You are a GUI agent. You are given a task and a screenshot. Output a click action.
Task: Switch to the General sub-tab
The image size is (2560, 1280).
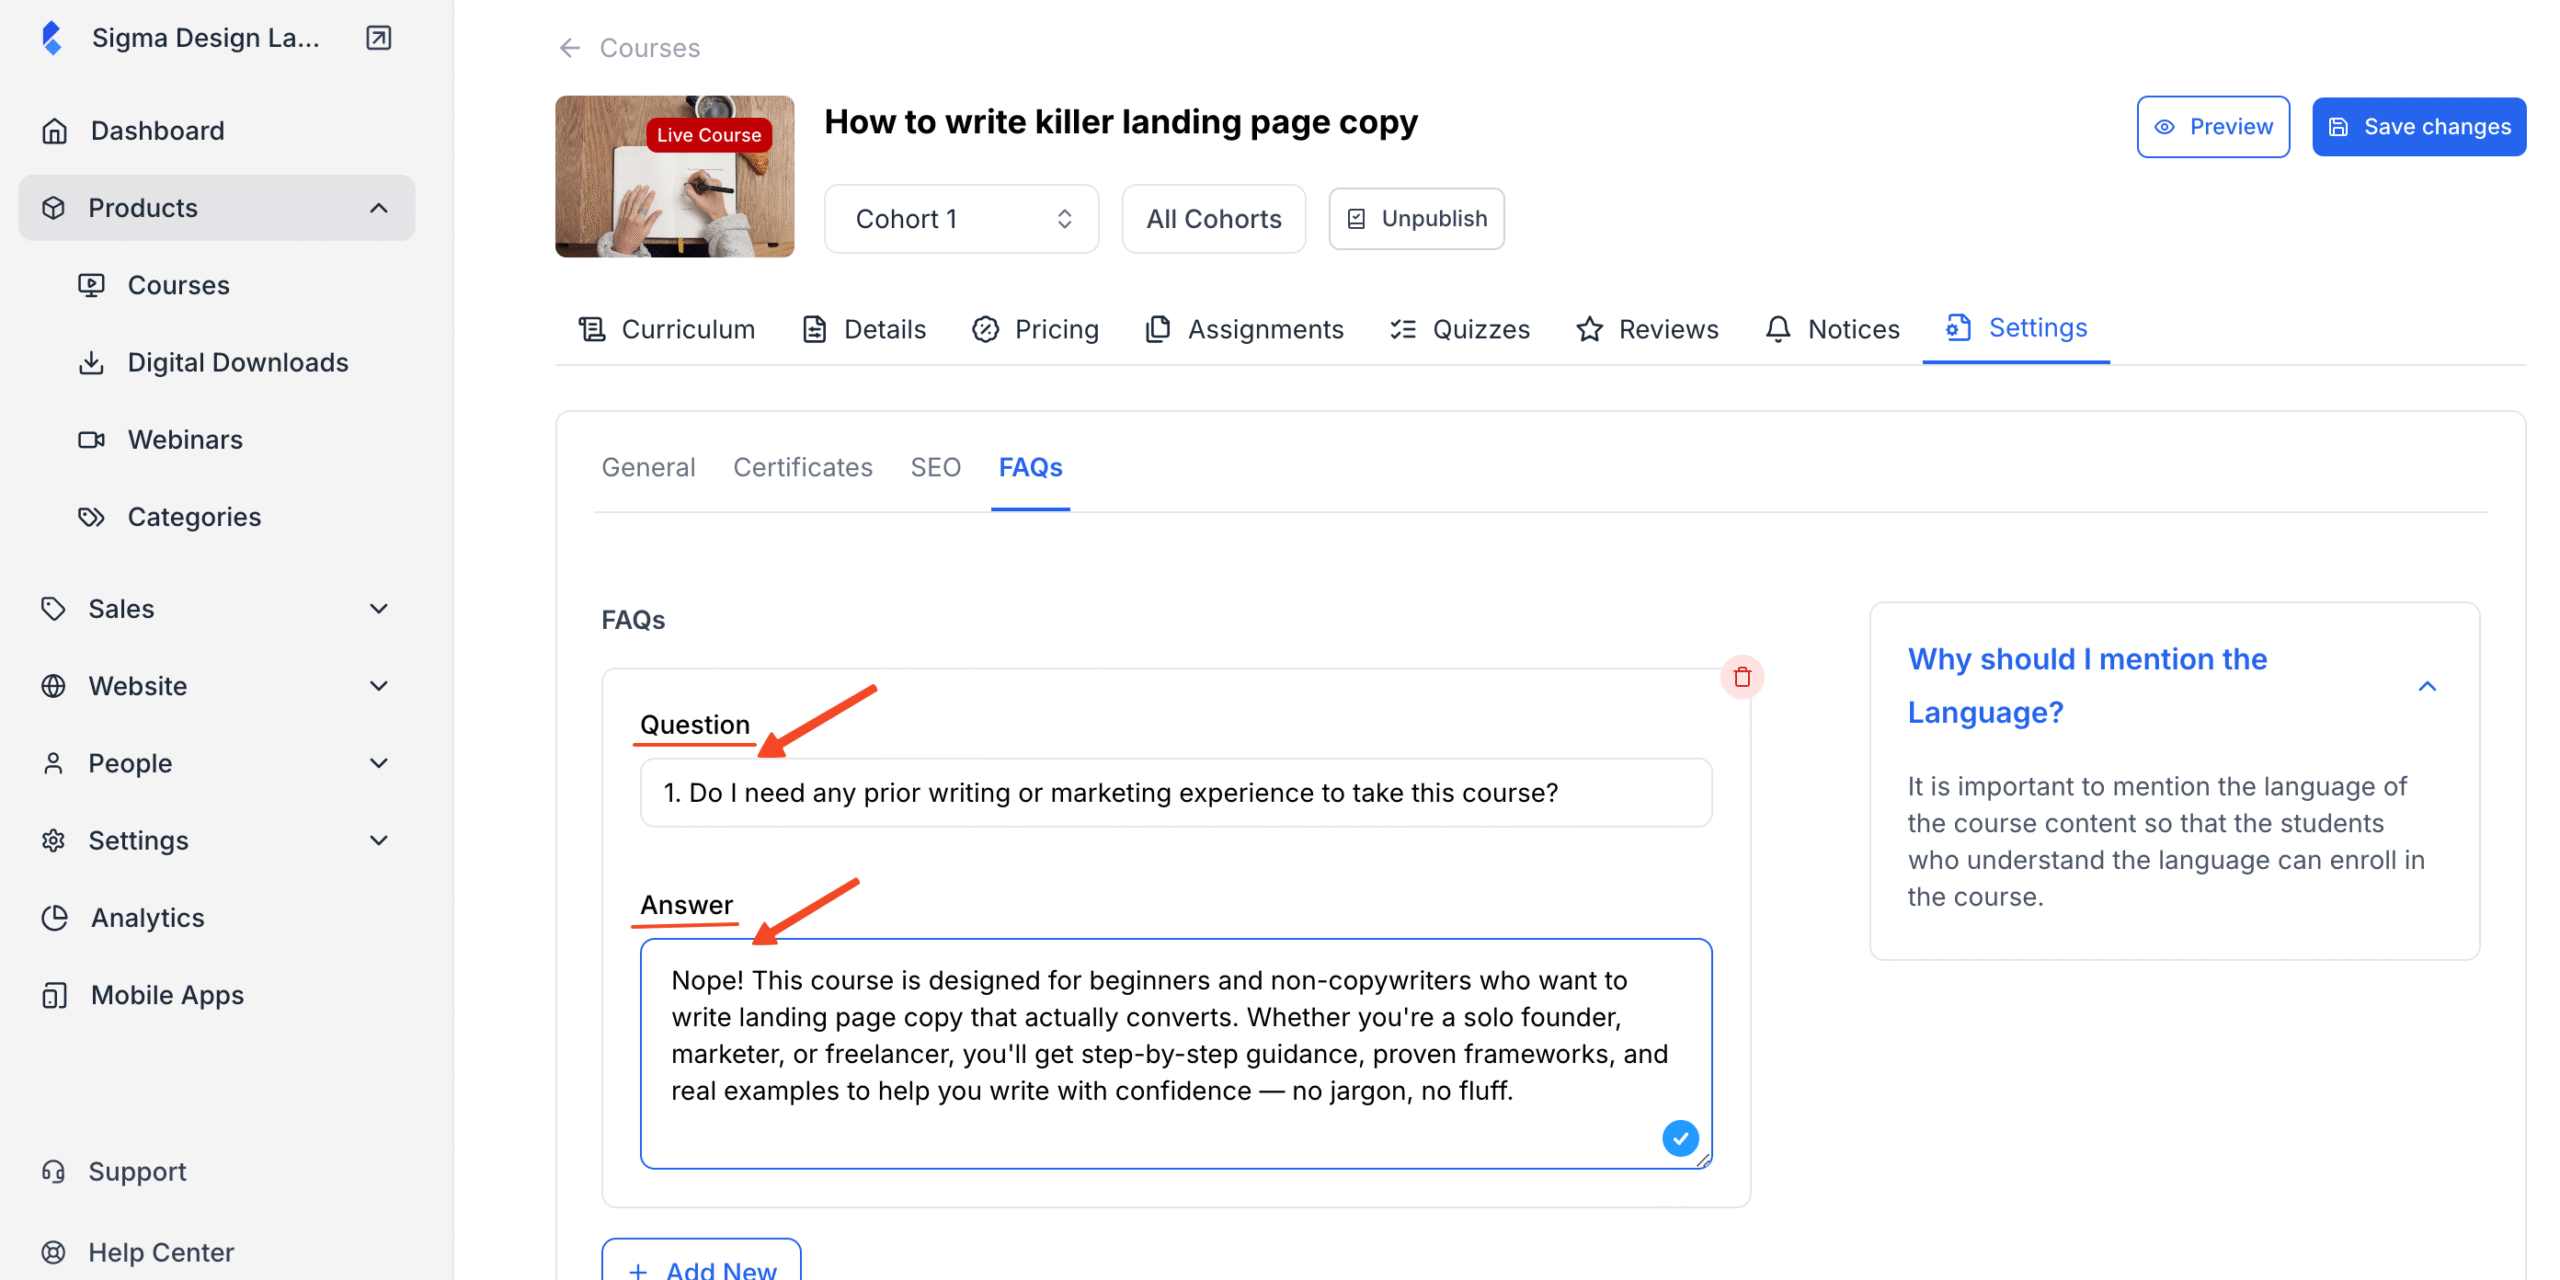(648, 467)
